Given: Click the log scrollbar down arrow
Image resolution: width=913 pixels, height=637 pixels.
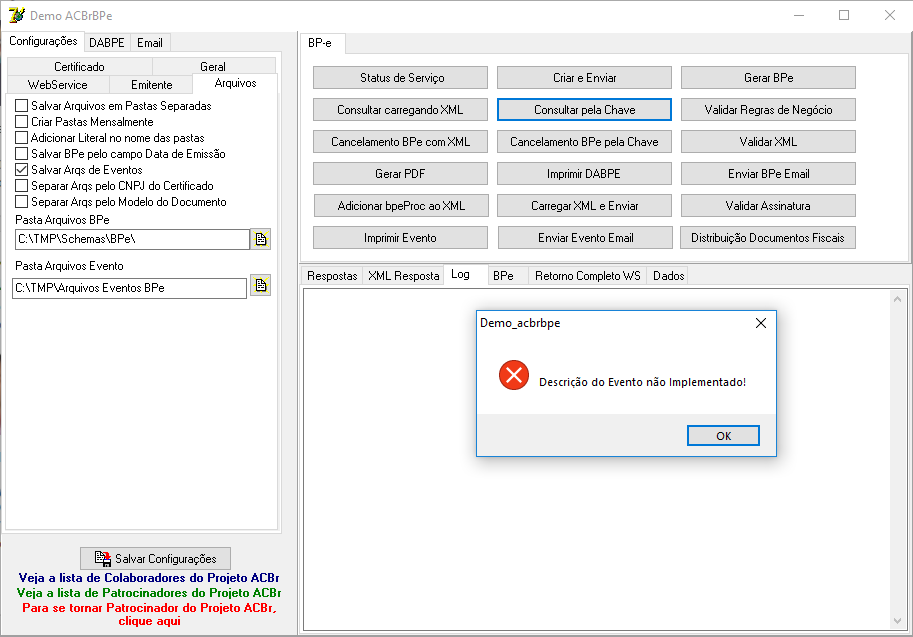Looking at the screenshot, I should pyautogui.click(x=897, y=621).
